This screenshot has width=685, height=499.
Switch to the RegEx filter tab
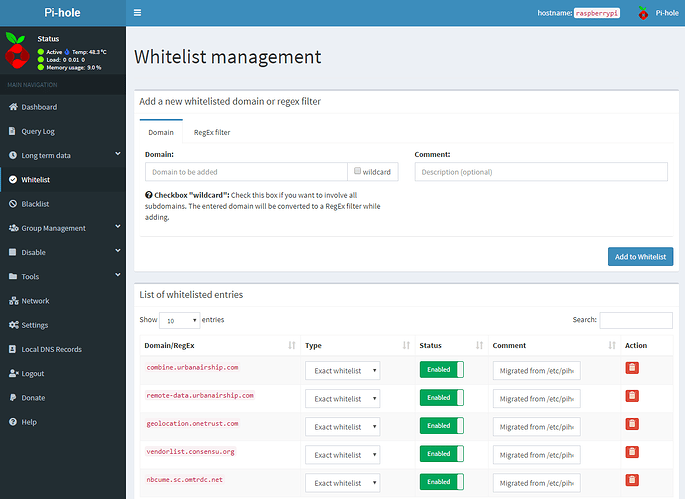211,132
